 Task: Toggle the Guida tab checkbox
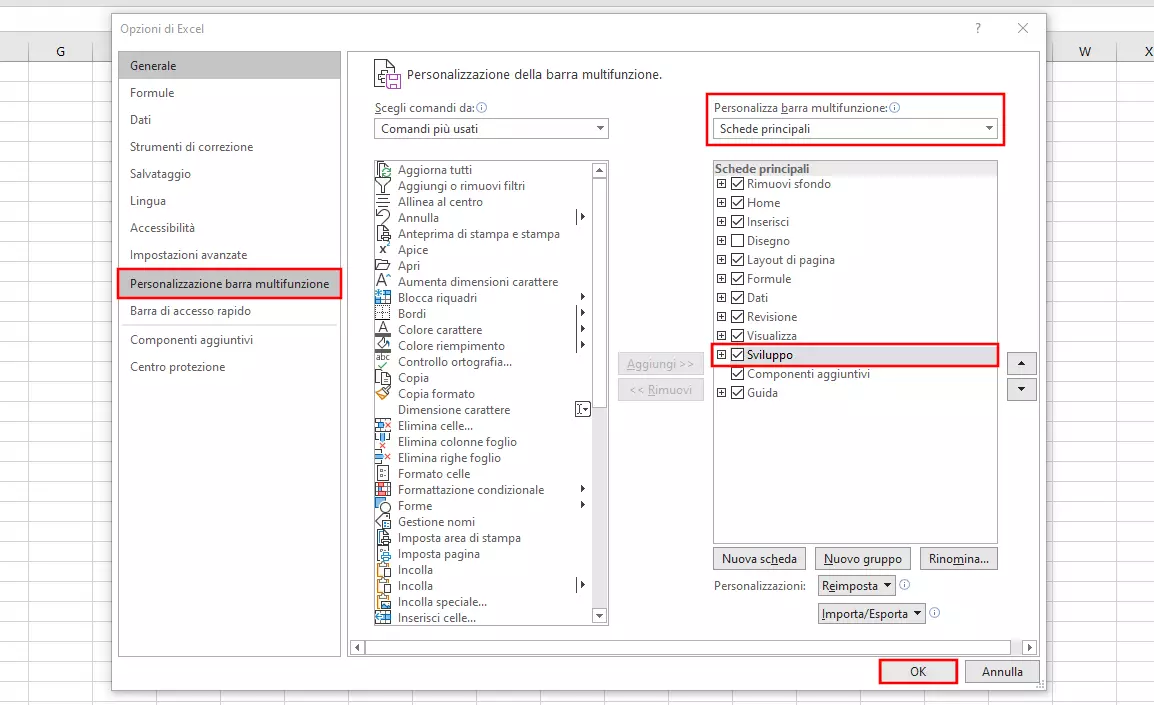tap(735, 392)
